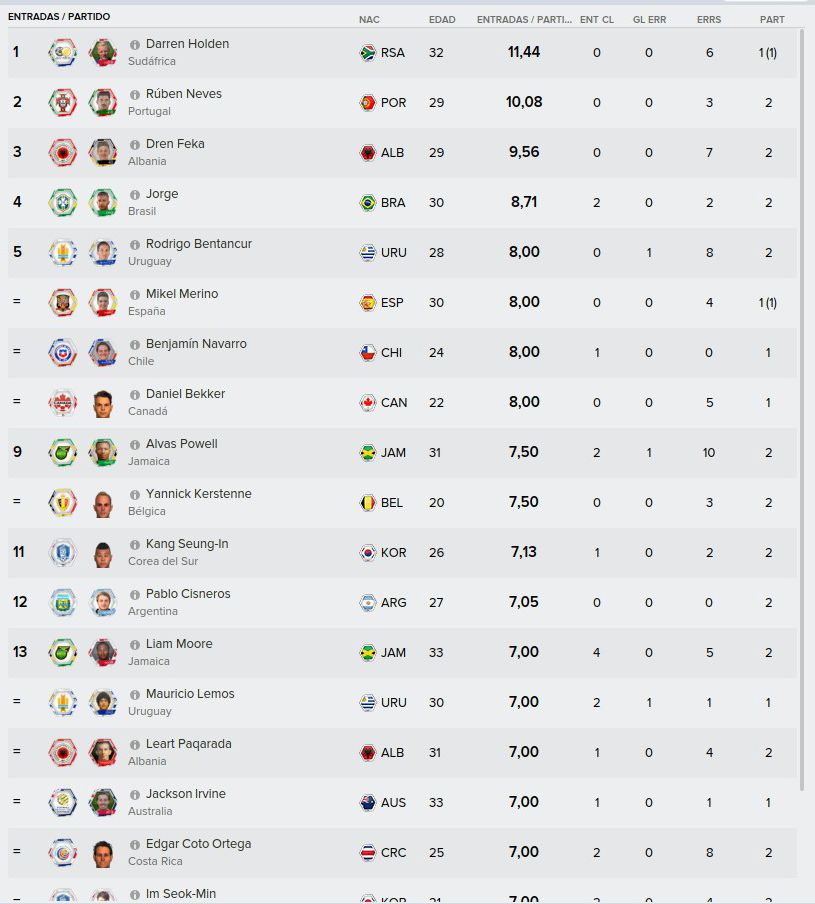Click the Brazil flag icon beside BRA

(x=367, y=202)
